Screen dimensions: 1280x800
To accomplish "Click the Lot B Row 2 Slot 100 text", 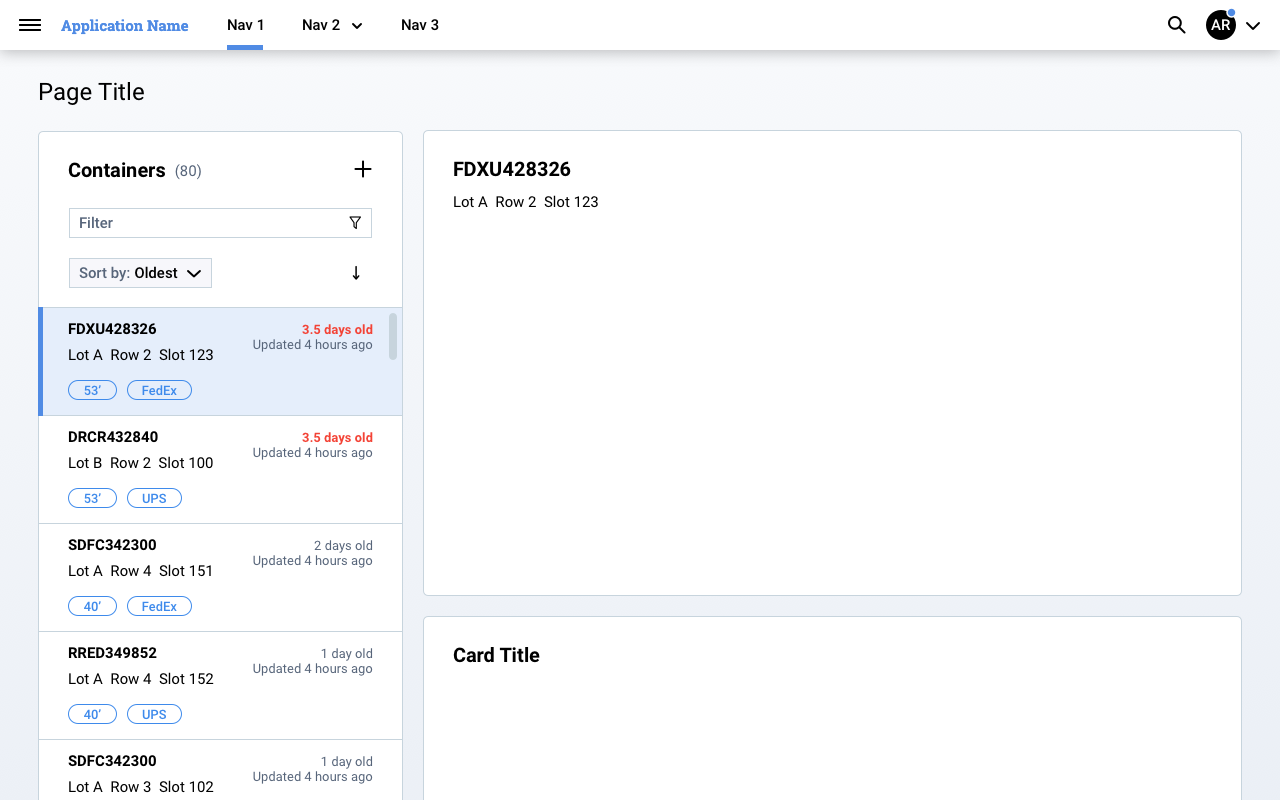I will [141, 463].
